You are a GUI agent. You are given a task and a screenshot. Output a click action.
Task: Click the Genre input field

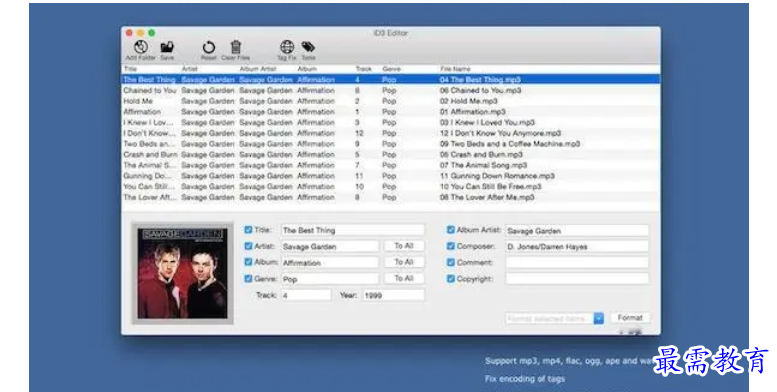pyautogui.click(x=330, y=279)
